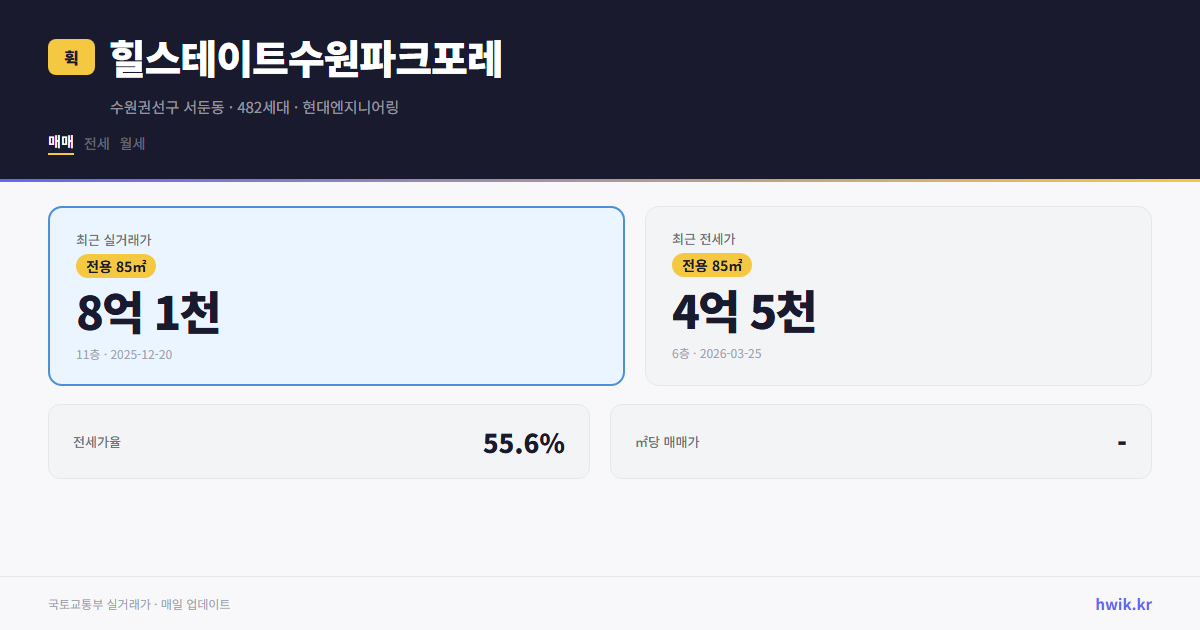This screenshot has height=630, width=1200.
Task: Click the yellow 획 logo badge
Action: 68,58
